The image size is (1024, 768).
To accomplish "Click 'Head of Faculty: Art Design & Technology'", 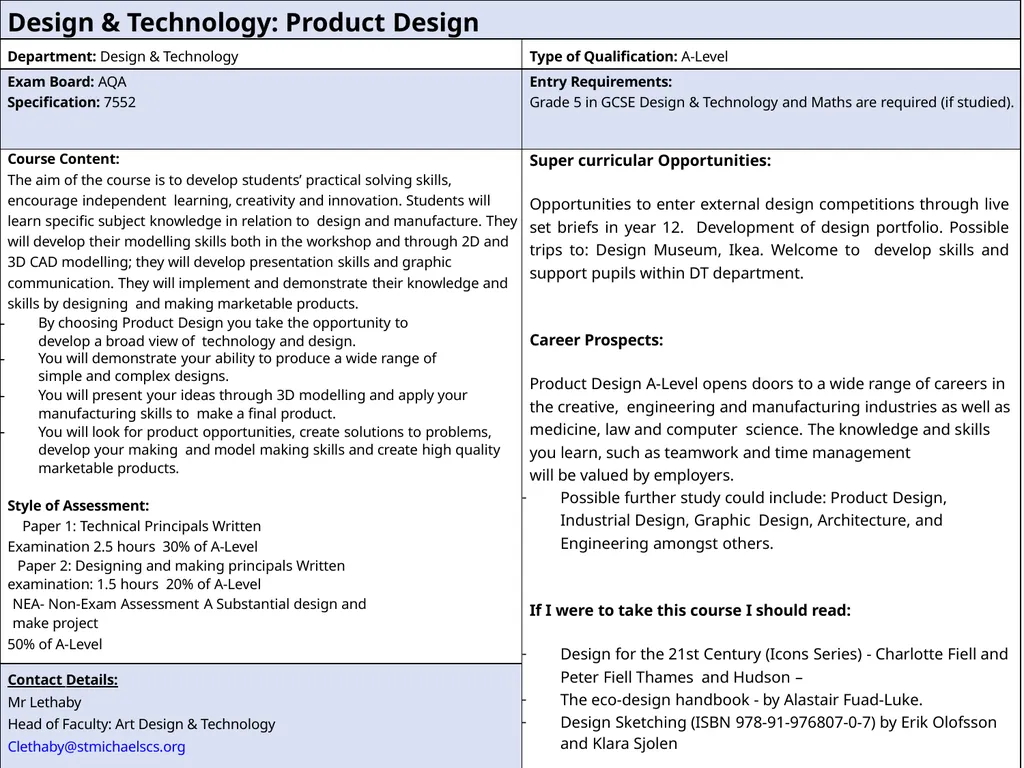I will click(142, 724).
